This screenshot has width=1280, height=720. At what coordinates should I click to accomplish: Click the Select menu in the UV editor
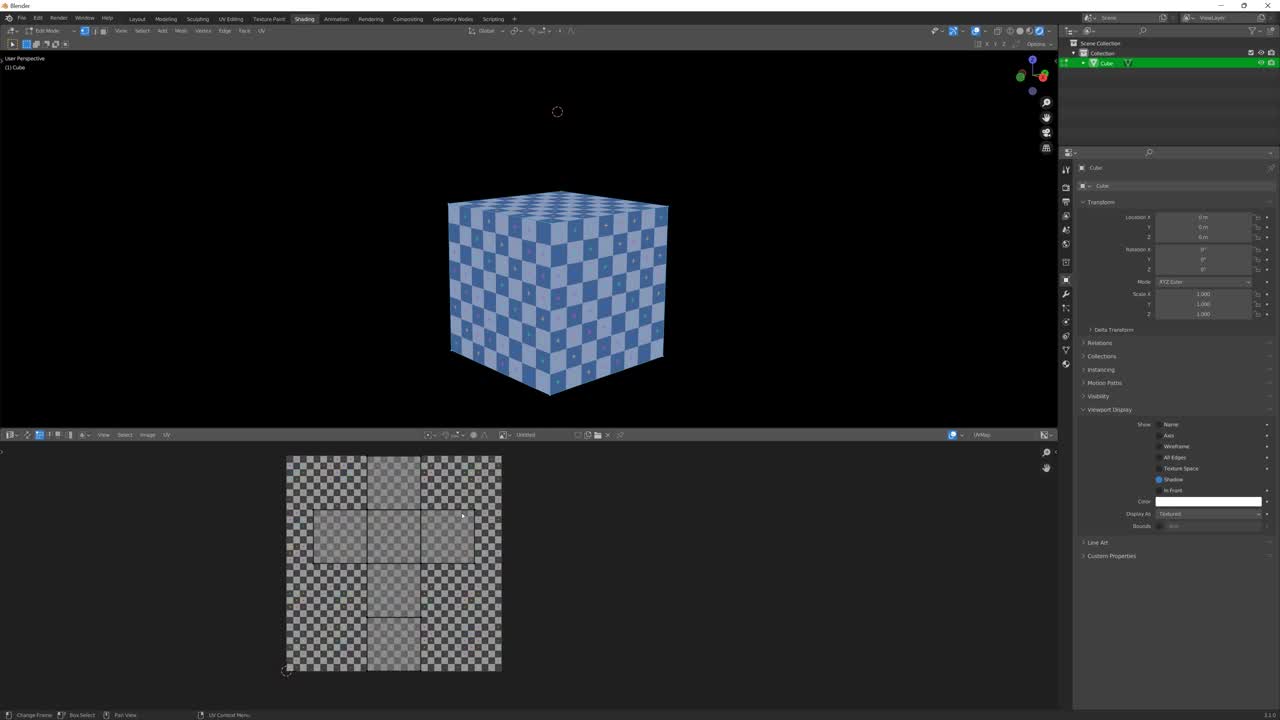(x=125, y=434)
